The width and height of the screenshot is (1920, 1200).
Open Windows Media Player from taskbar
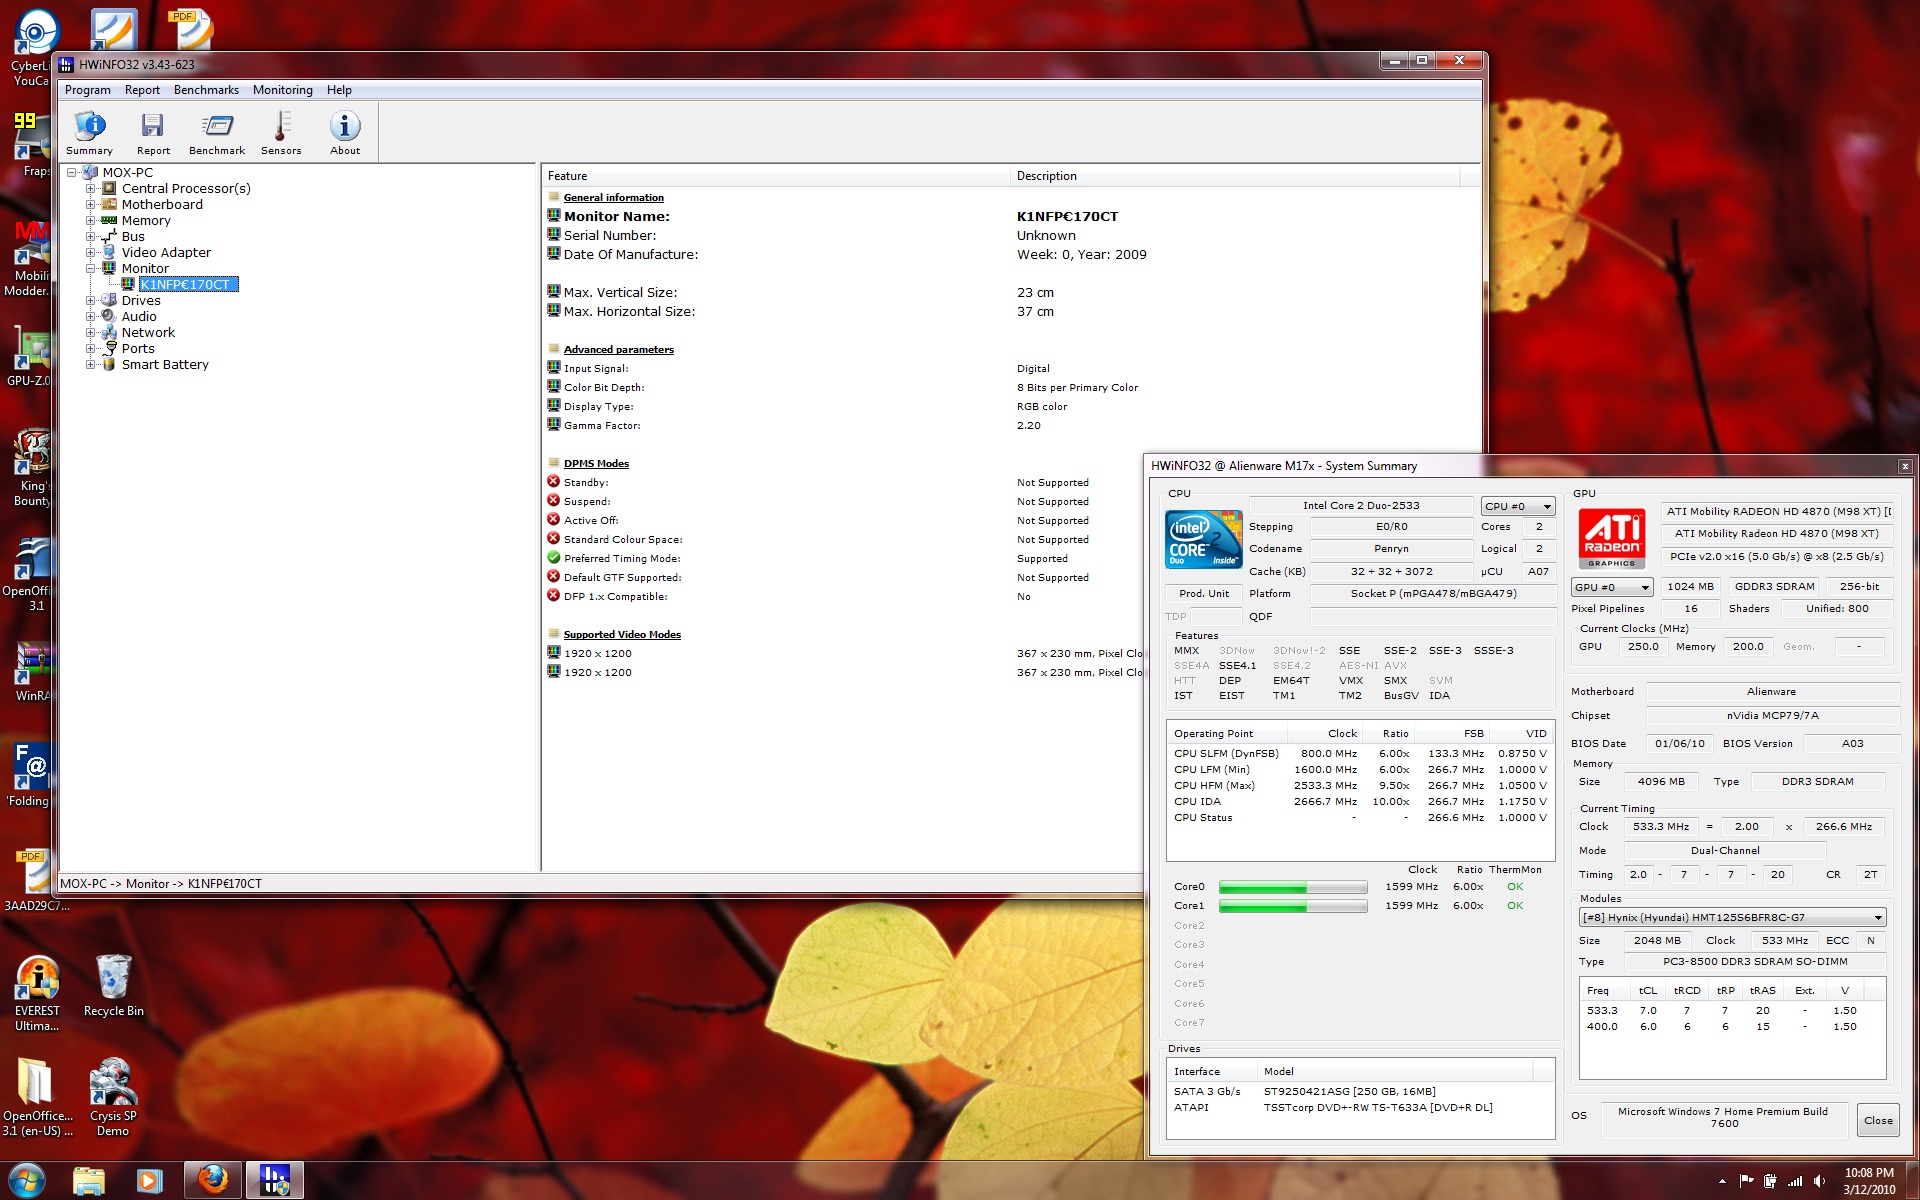click(x=149, y=1181)
